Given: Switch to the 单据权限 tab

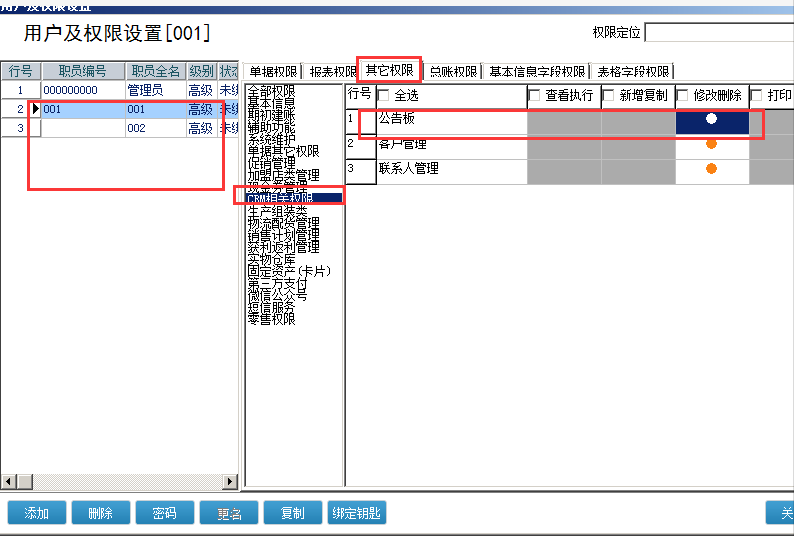Looking at the screenshot, I should (272, 71).
